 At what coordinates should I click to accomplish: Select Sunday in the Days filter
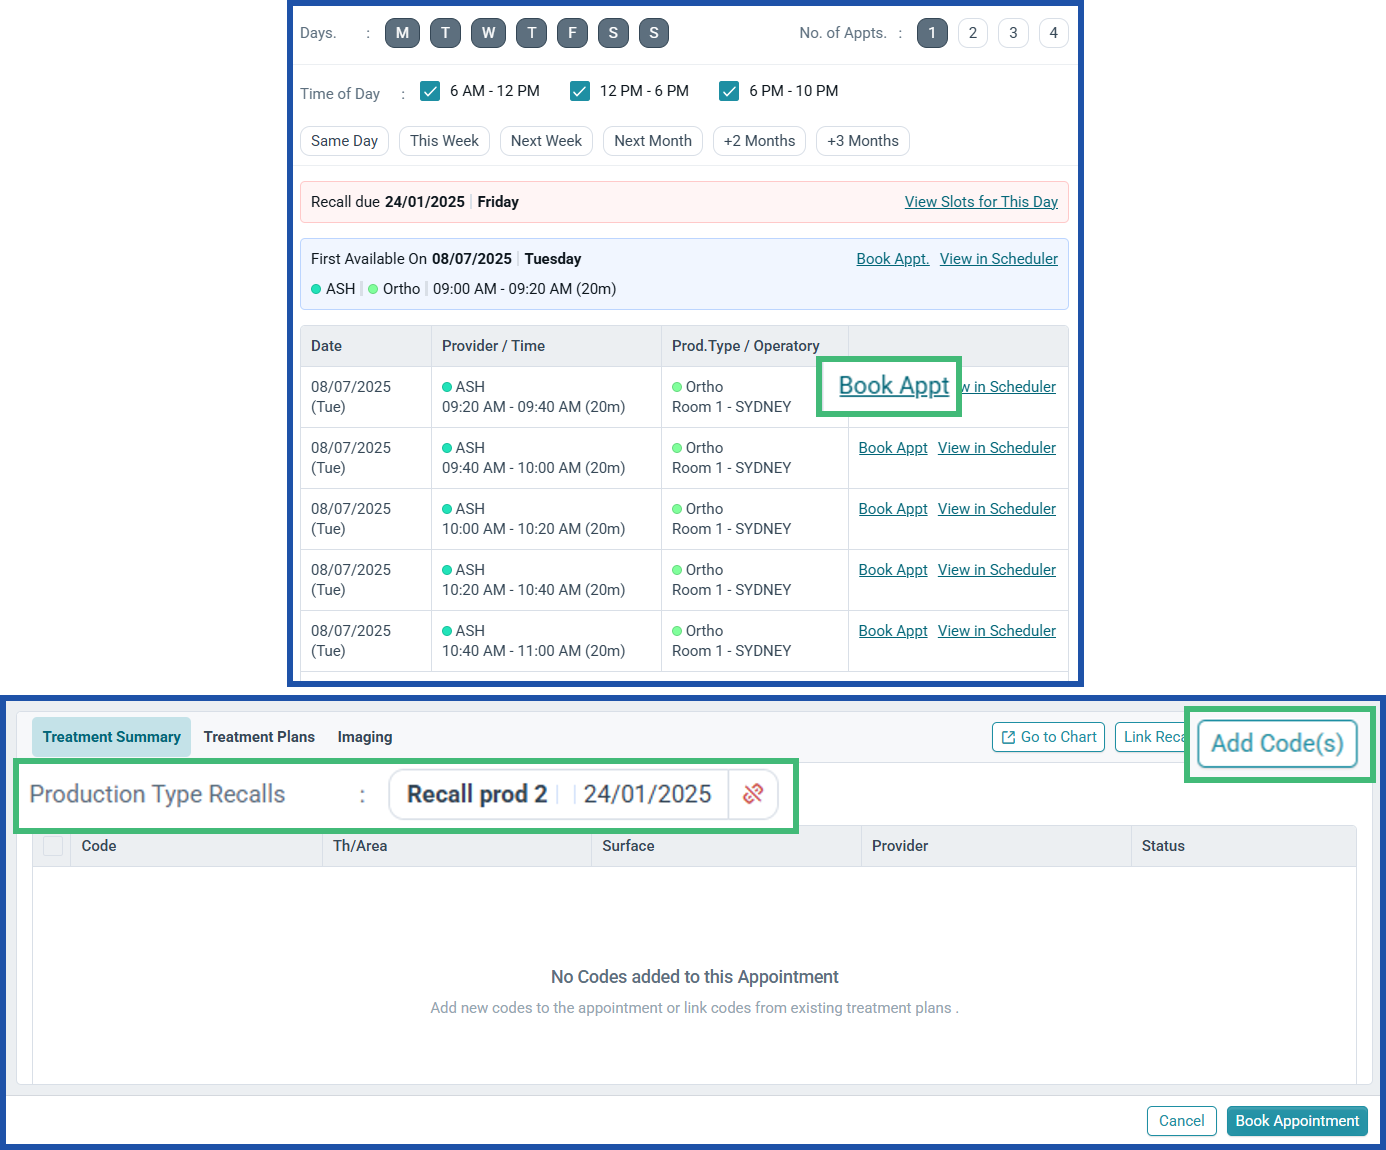[x=654, y=33]
